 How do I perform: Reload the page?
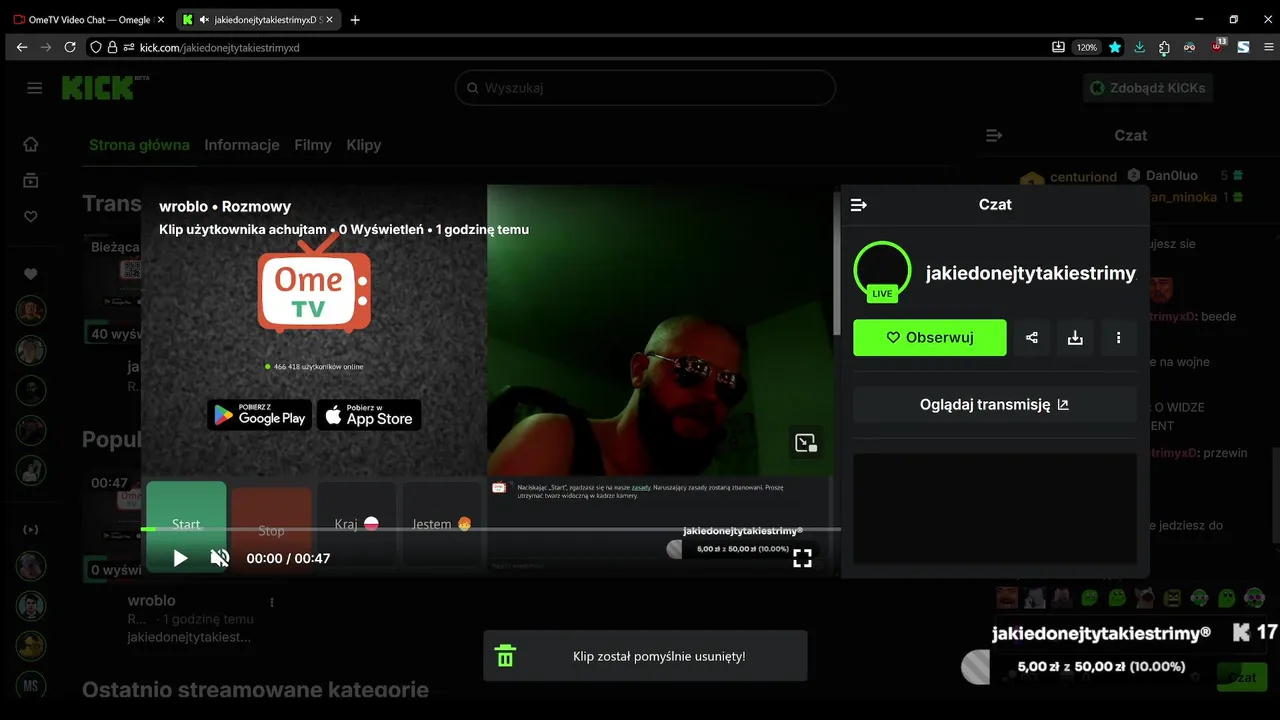click(70, 47)
